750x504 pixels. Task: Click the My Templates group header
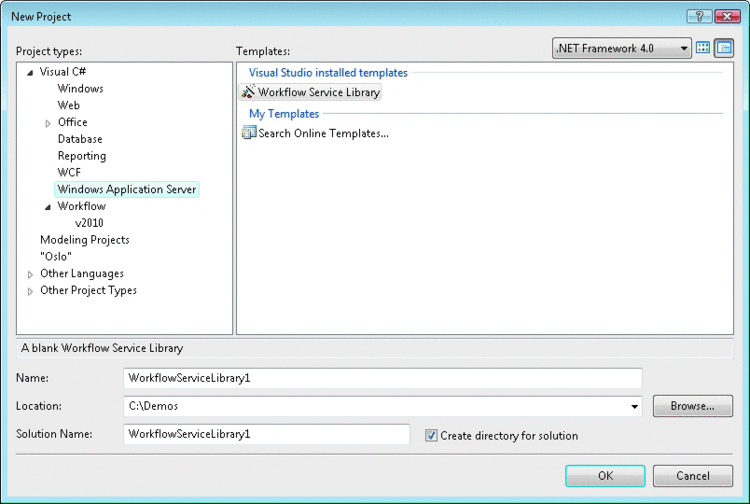284,114
